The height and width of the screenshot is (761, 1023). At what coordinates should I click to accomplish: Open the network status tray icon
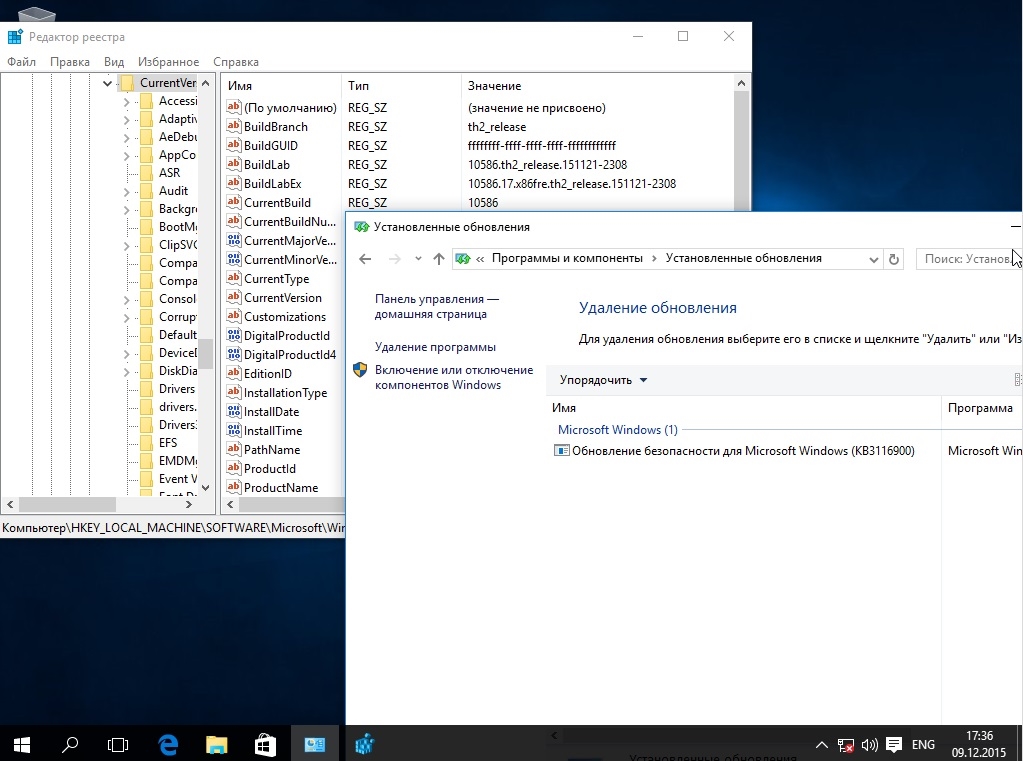point(846,745)
